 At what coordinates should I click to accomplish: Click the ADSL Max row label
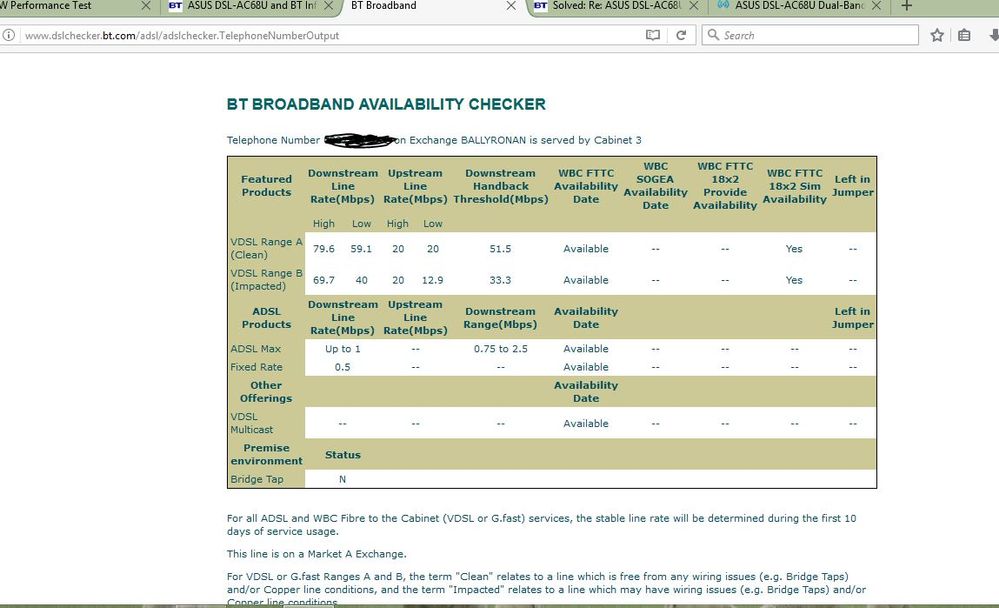coord(255,349)
